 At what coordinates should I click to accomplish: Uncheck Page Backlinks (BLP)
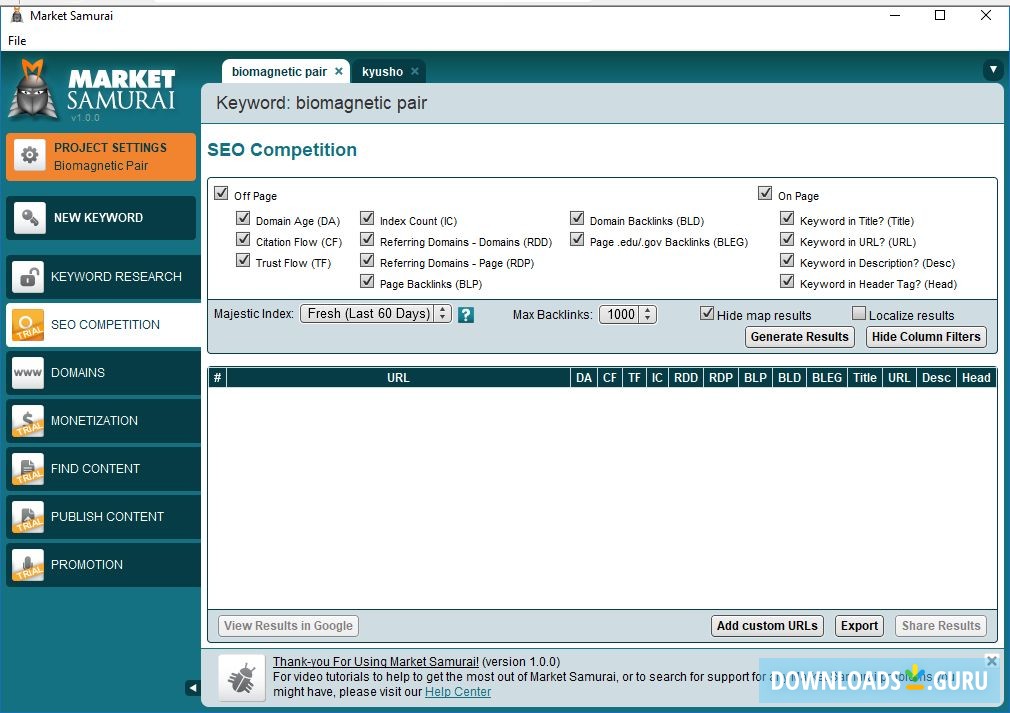[x=367, y=281]
